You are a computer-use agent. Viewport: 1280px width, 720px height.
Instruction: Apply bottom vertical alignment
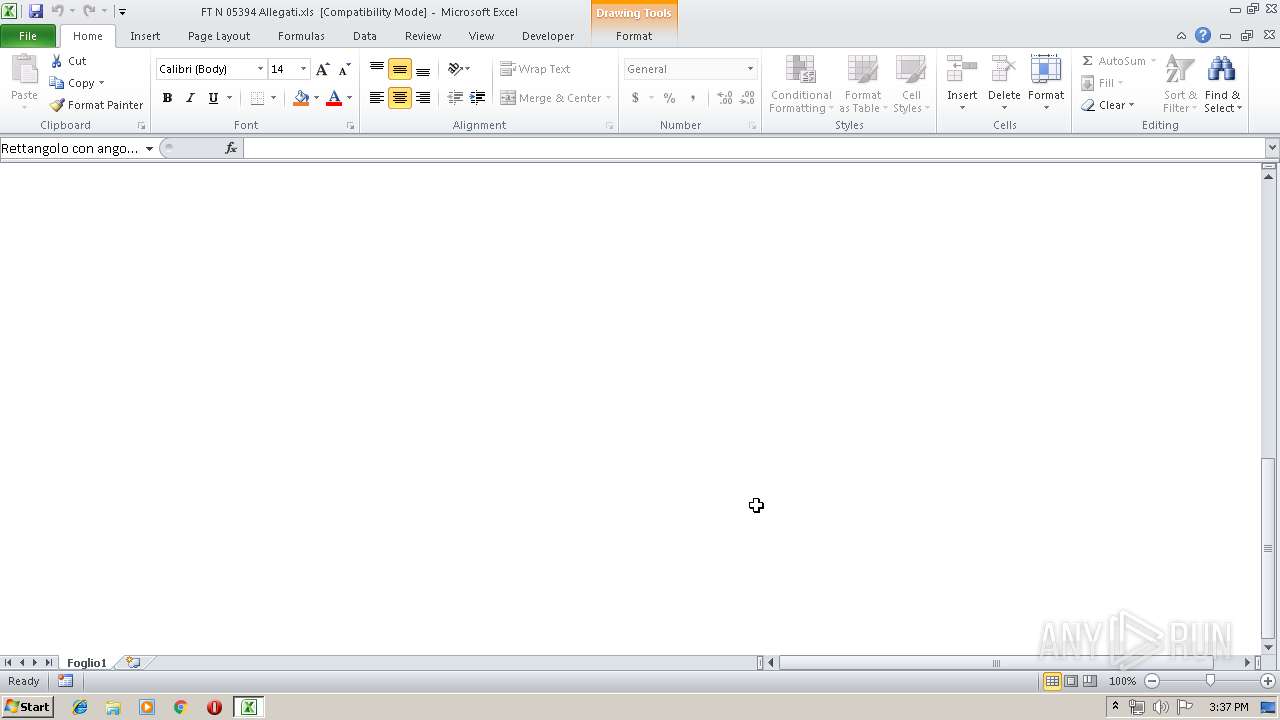pos(423,69)
